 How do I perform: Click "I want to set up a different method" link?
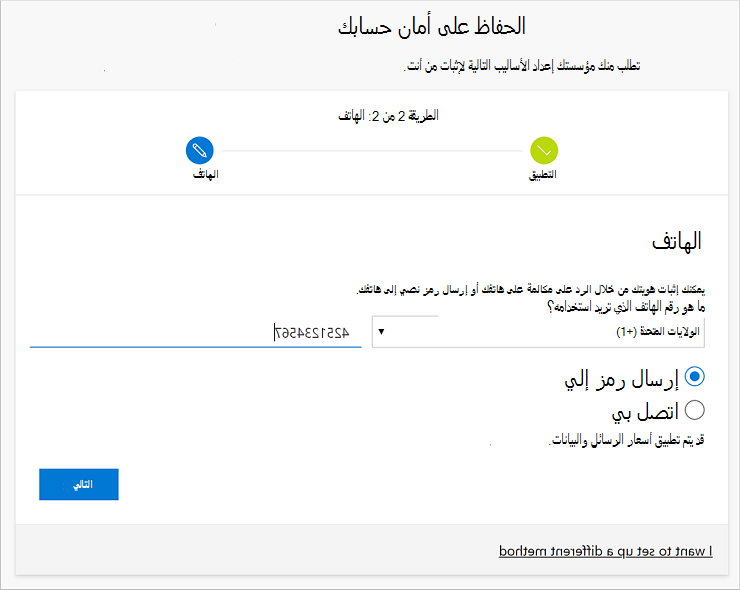(605, 551)
